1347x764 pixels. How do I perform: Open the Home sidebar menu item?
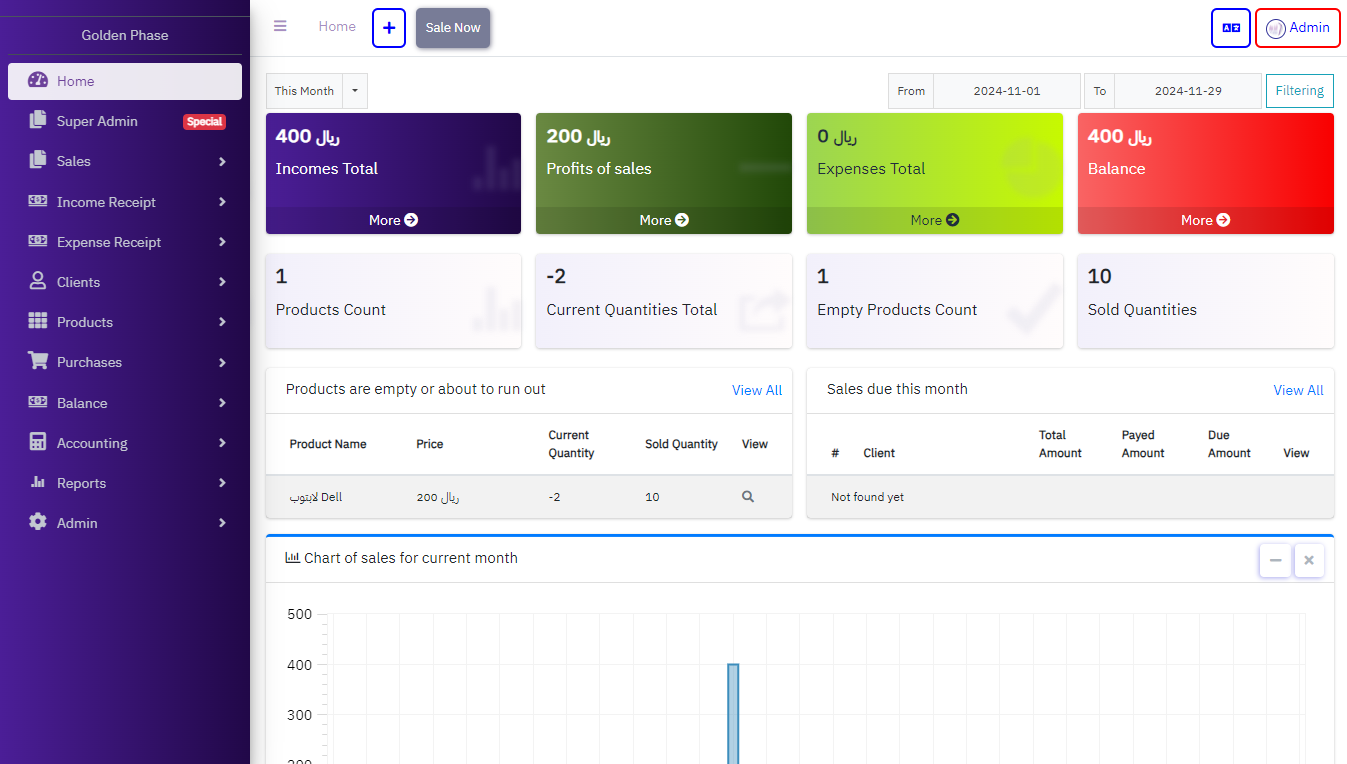125,81
